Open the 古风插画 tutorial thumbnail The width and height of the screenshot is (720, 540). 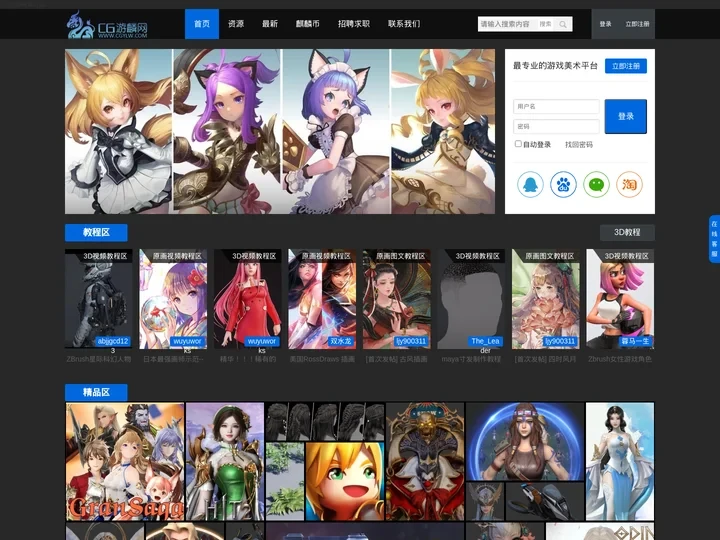397,299
